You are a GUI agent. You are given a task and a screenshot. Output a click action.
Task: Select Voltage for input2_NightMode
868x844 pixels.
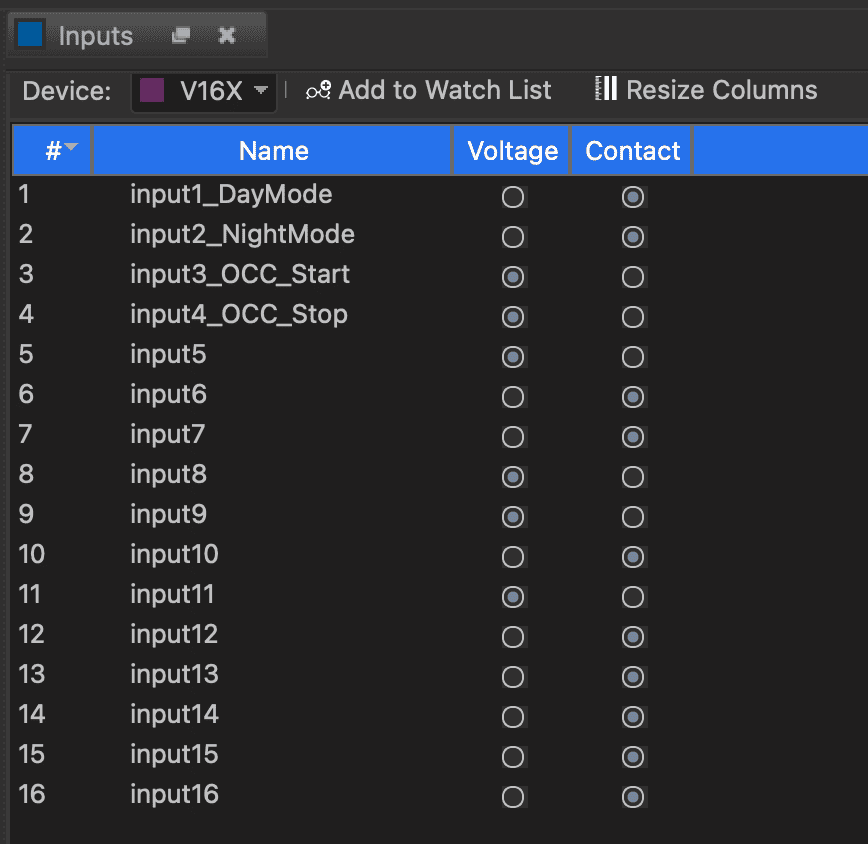click(x=513, y=237)
